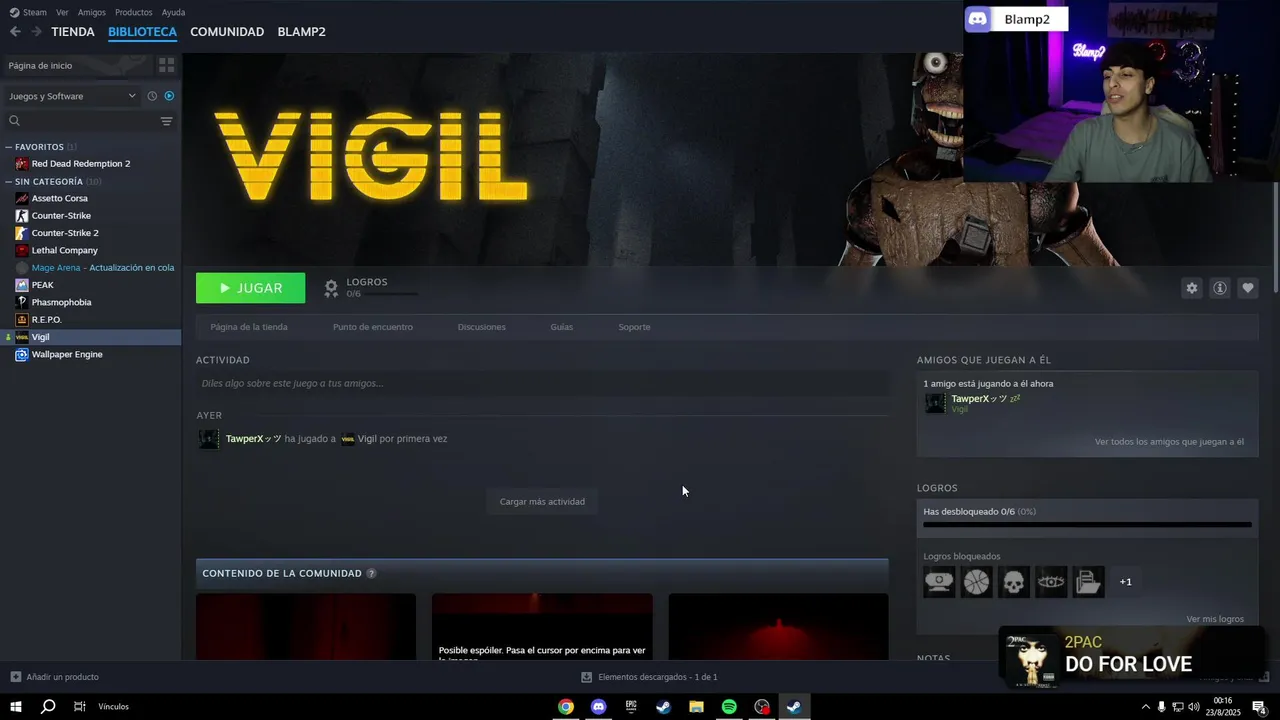Open Lethal Company library entry
1280x720 pixels.
tap(65, 251)
